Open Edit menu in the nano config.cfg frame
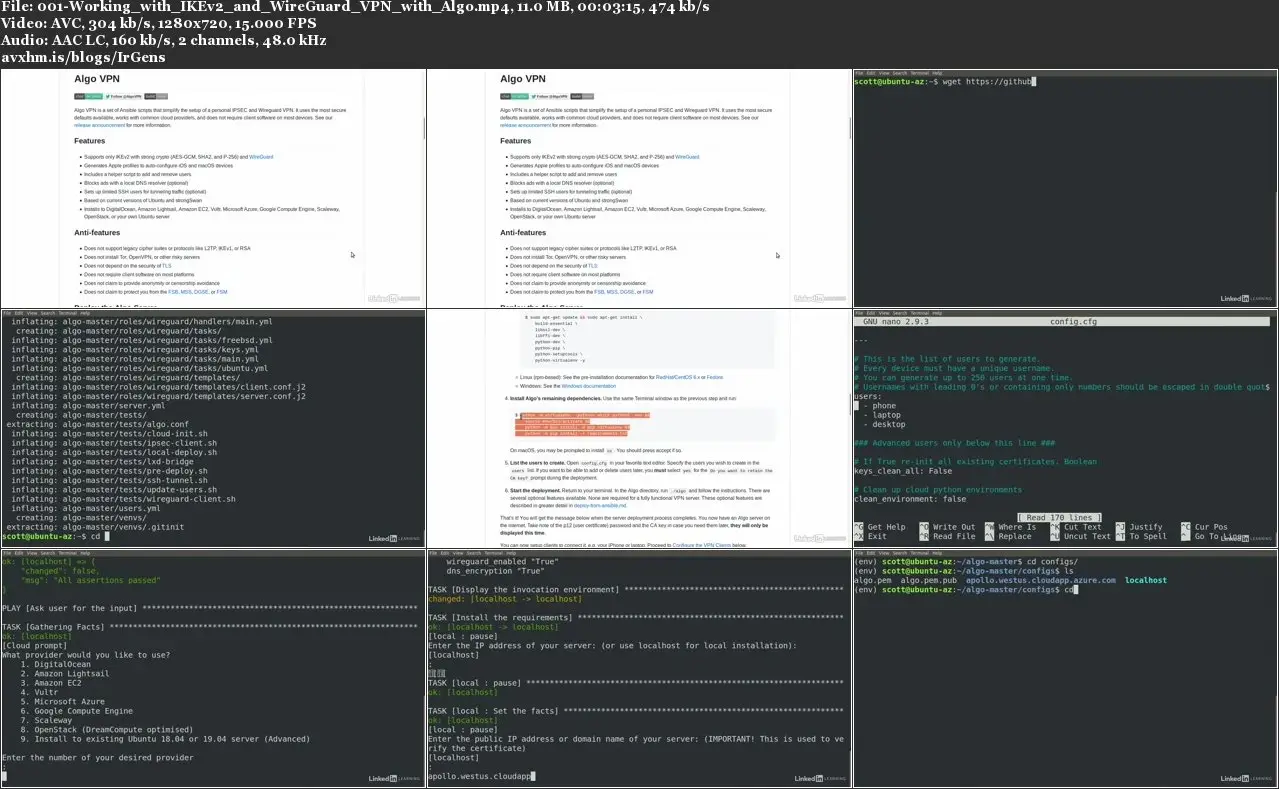Screen dimensions: 1279x789 [870, 313]
